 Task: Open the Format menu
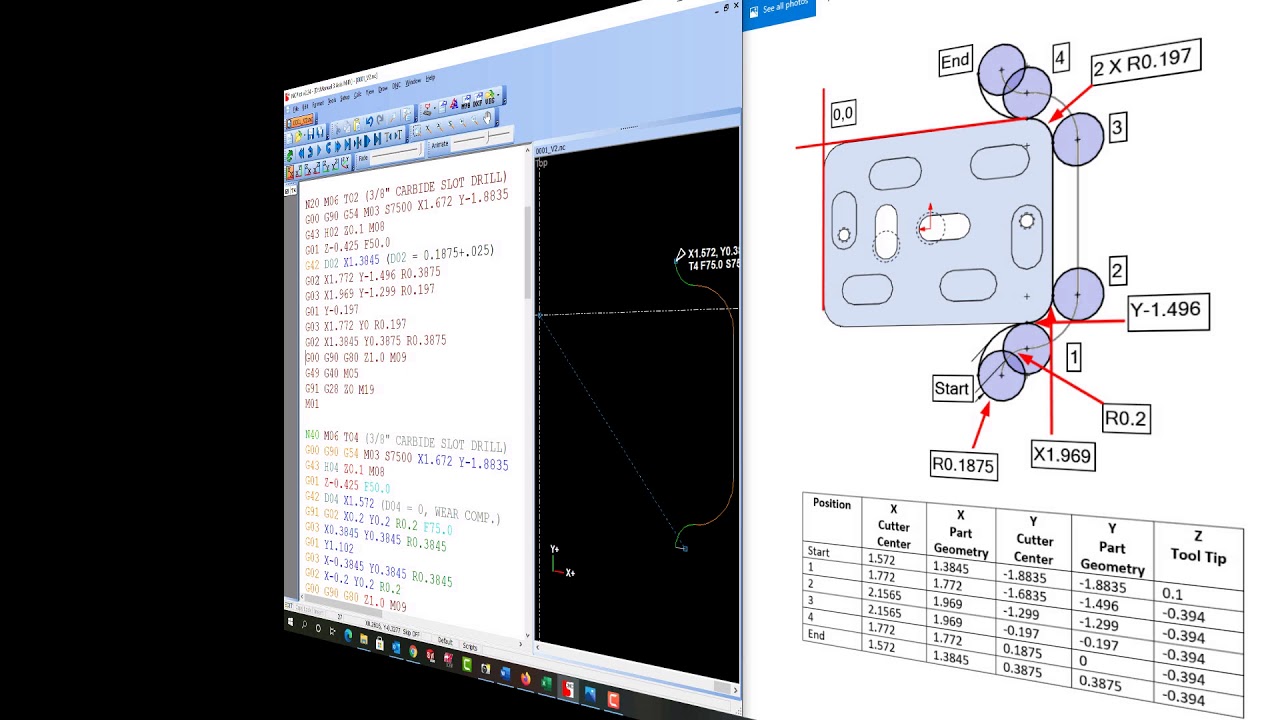point(318,104)
